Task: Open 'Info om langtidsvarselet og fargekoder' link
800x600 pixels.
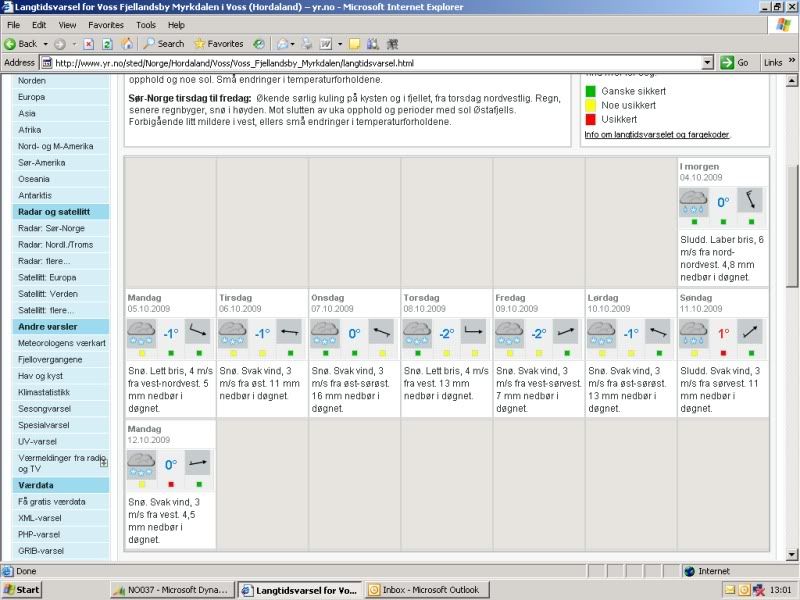Action: [x=657, y=134]
